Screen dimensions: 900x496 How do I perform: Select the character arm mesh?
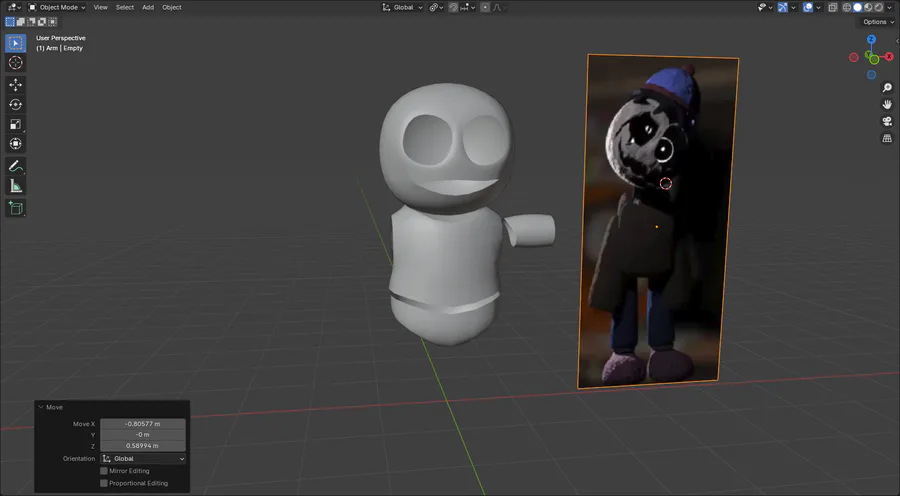531,230
